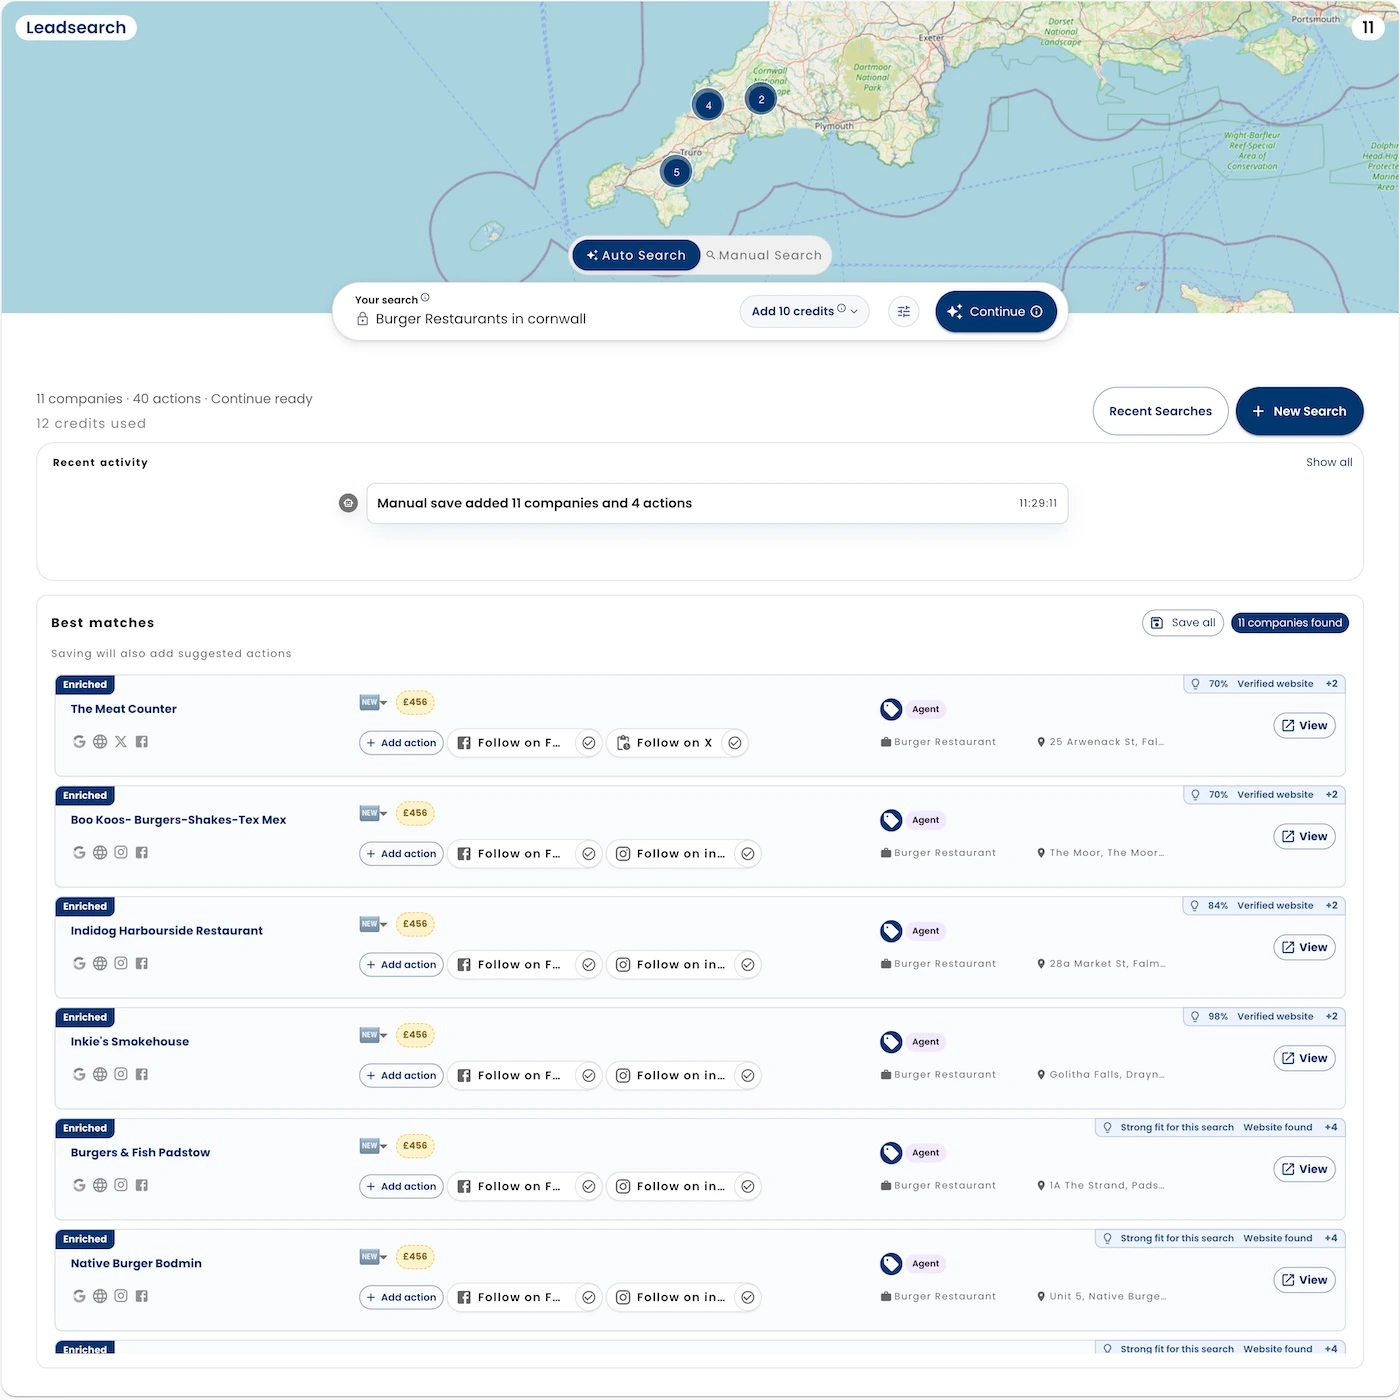This screenshot has width=1400, height=1400.
Task: Switch to the Auto Search tab
Action: (x=636, y=255)
